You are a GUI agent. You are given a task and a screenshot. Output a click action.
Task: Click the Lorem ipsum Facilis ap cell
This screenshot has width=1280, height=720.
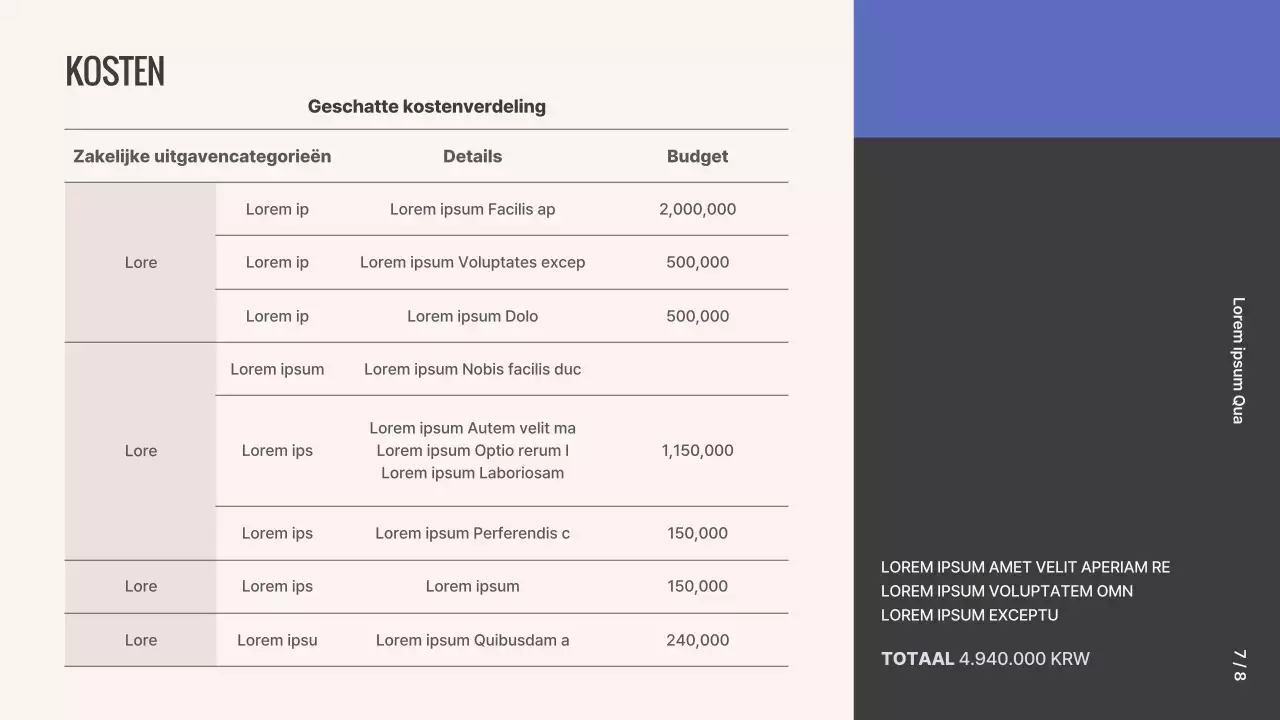[x=472, y=209]
